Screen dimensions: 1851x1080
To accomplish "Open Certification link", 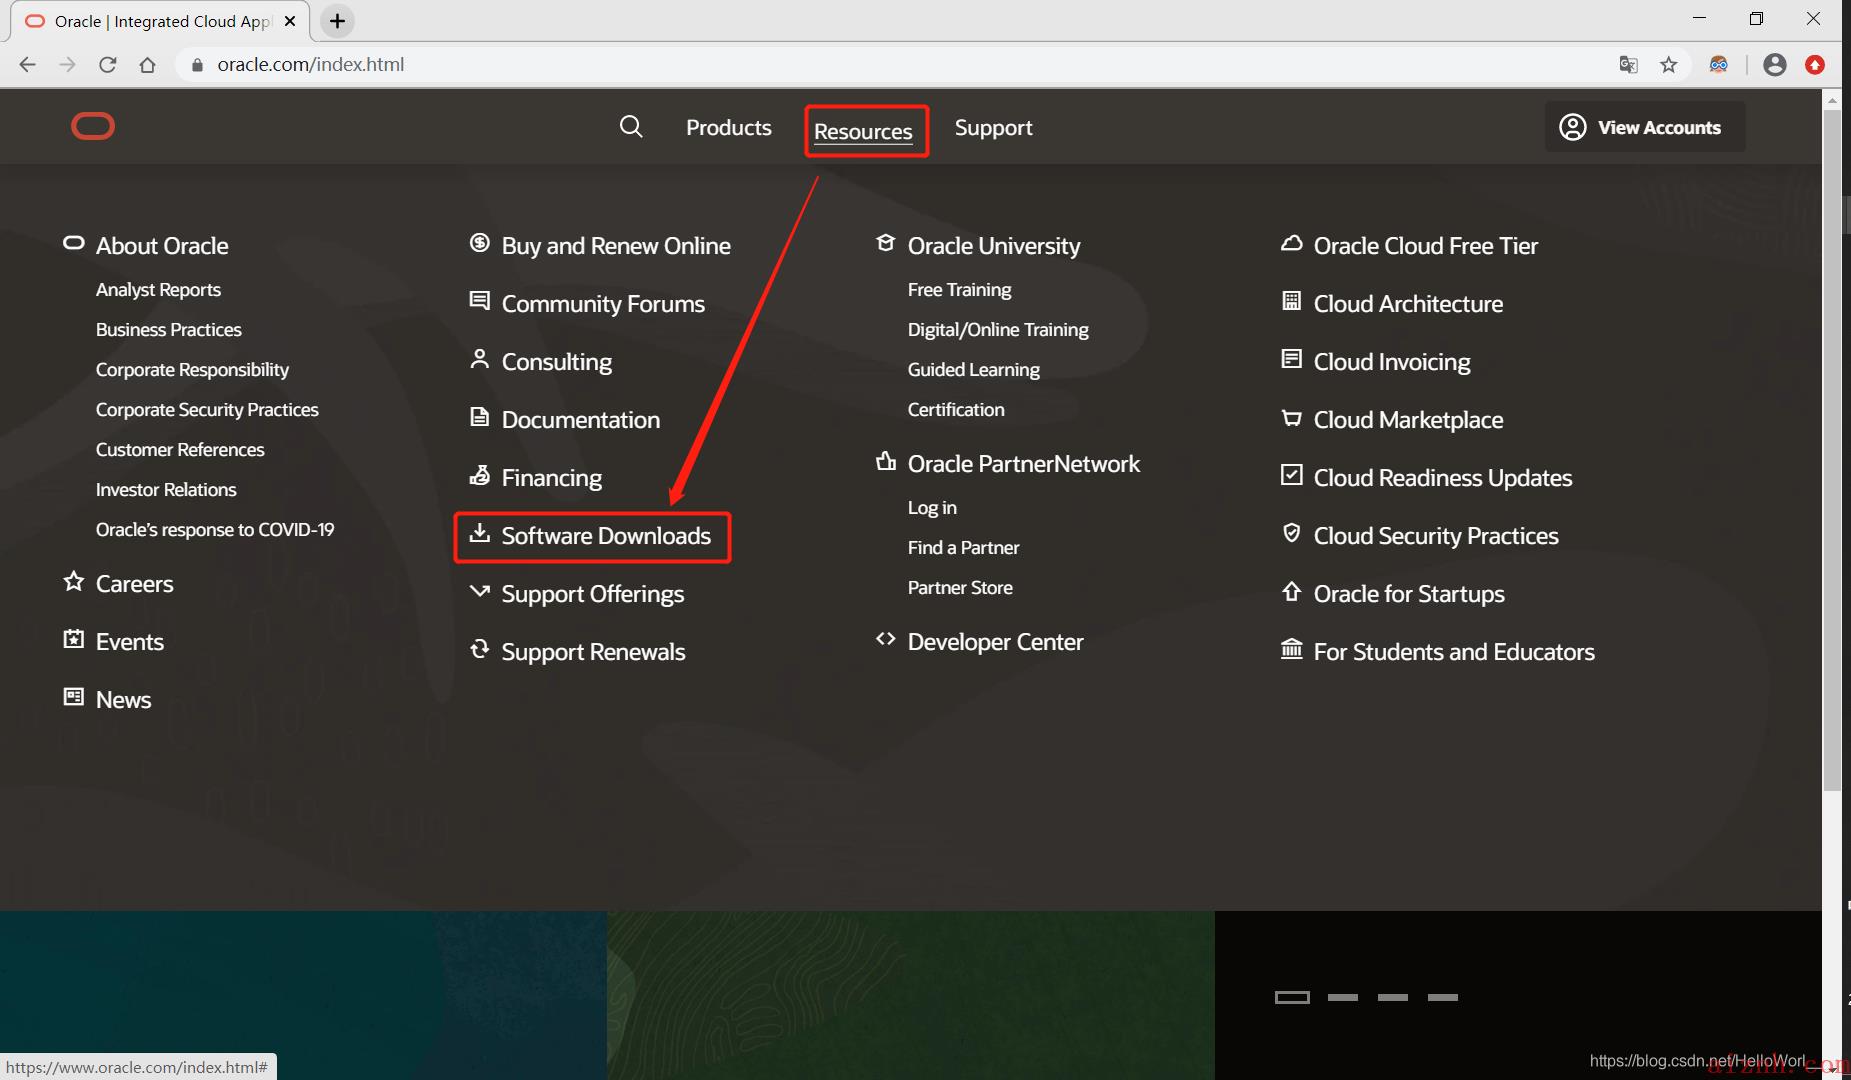I will [x=956, y=410].
